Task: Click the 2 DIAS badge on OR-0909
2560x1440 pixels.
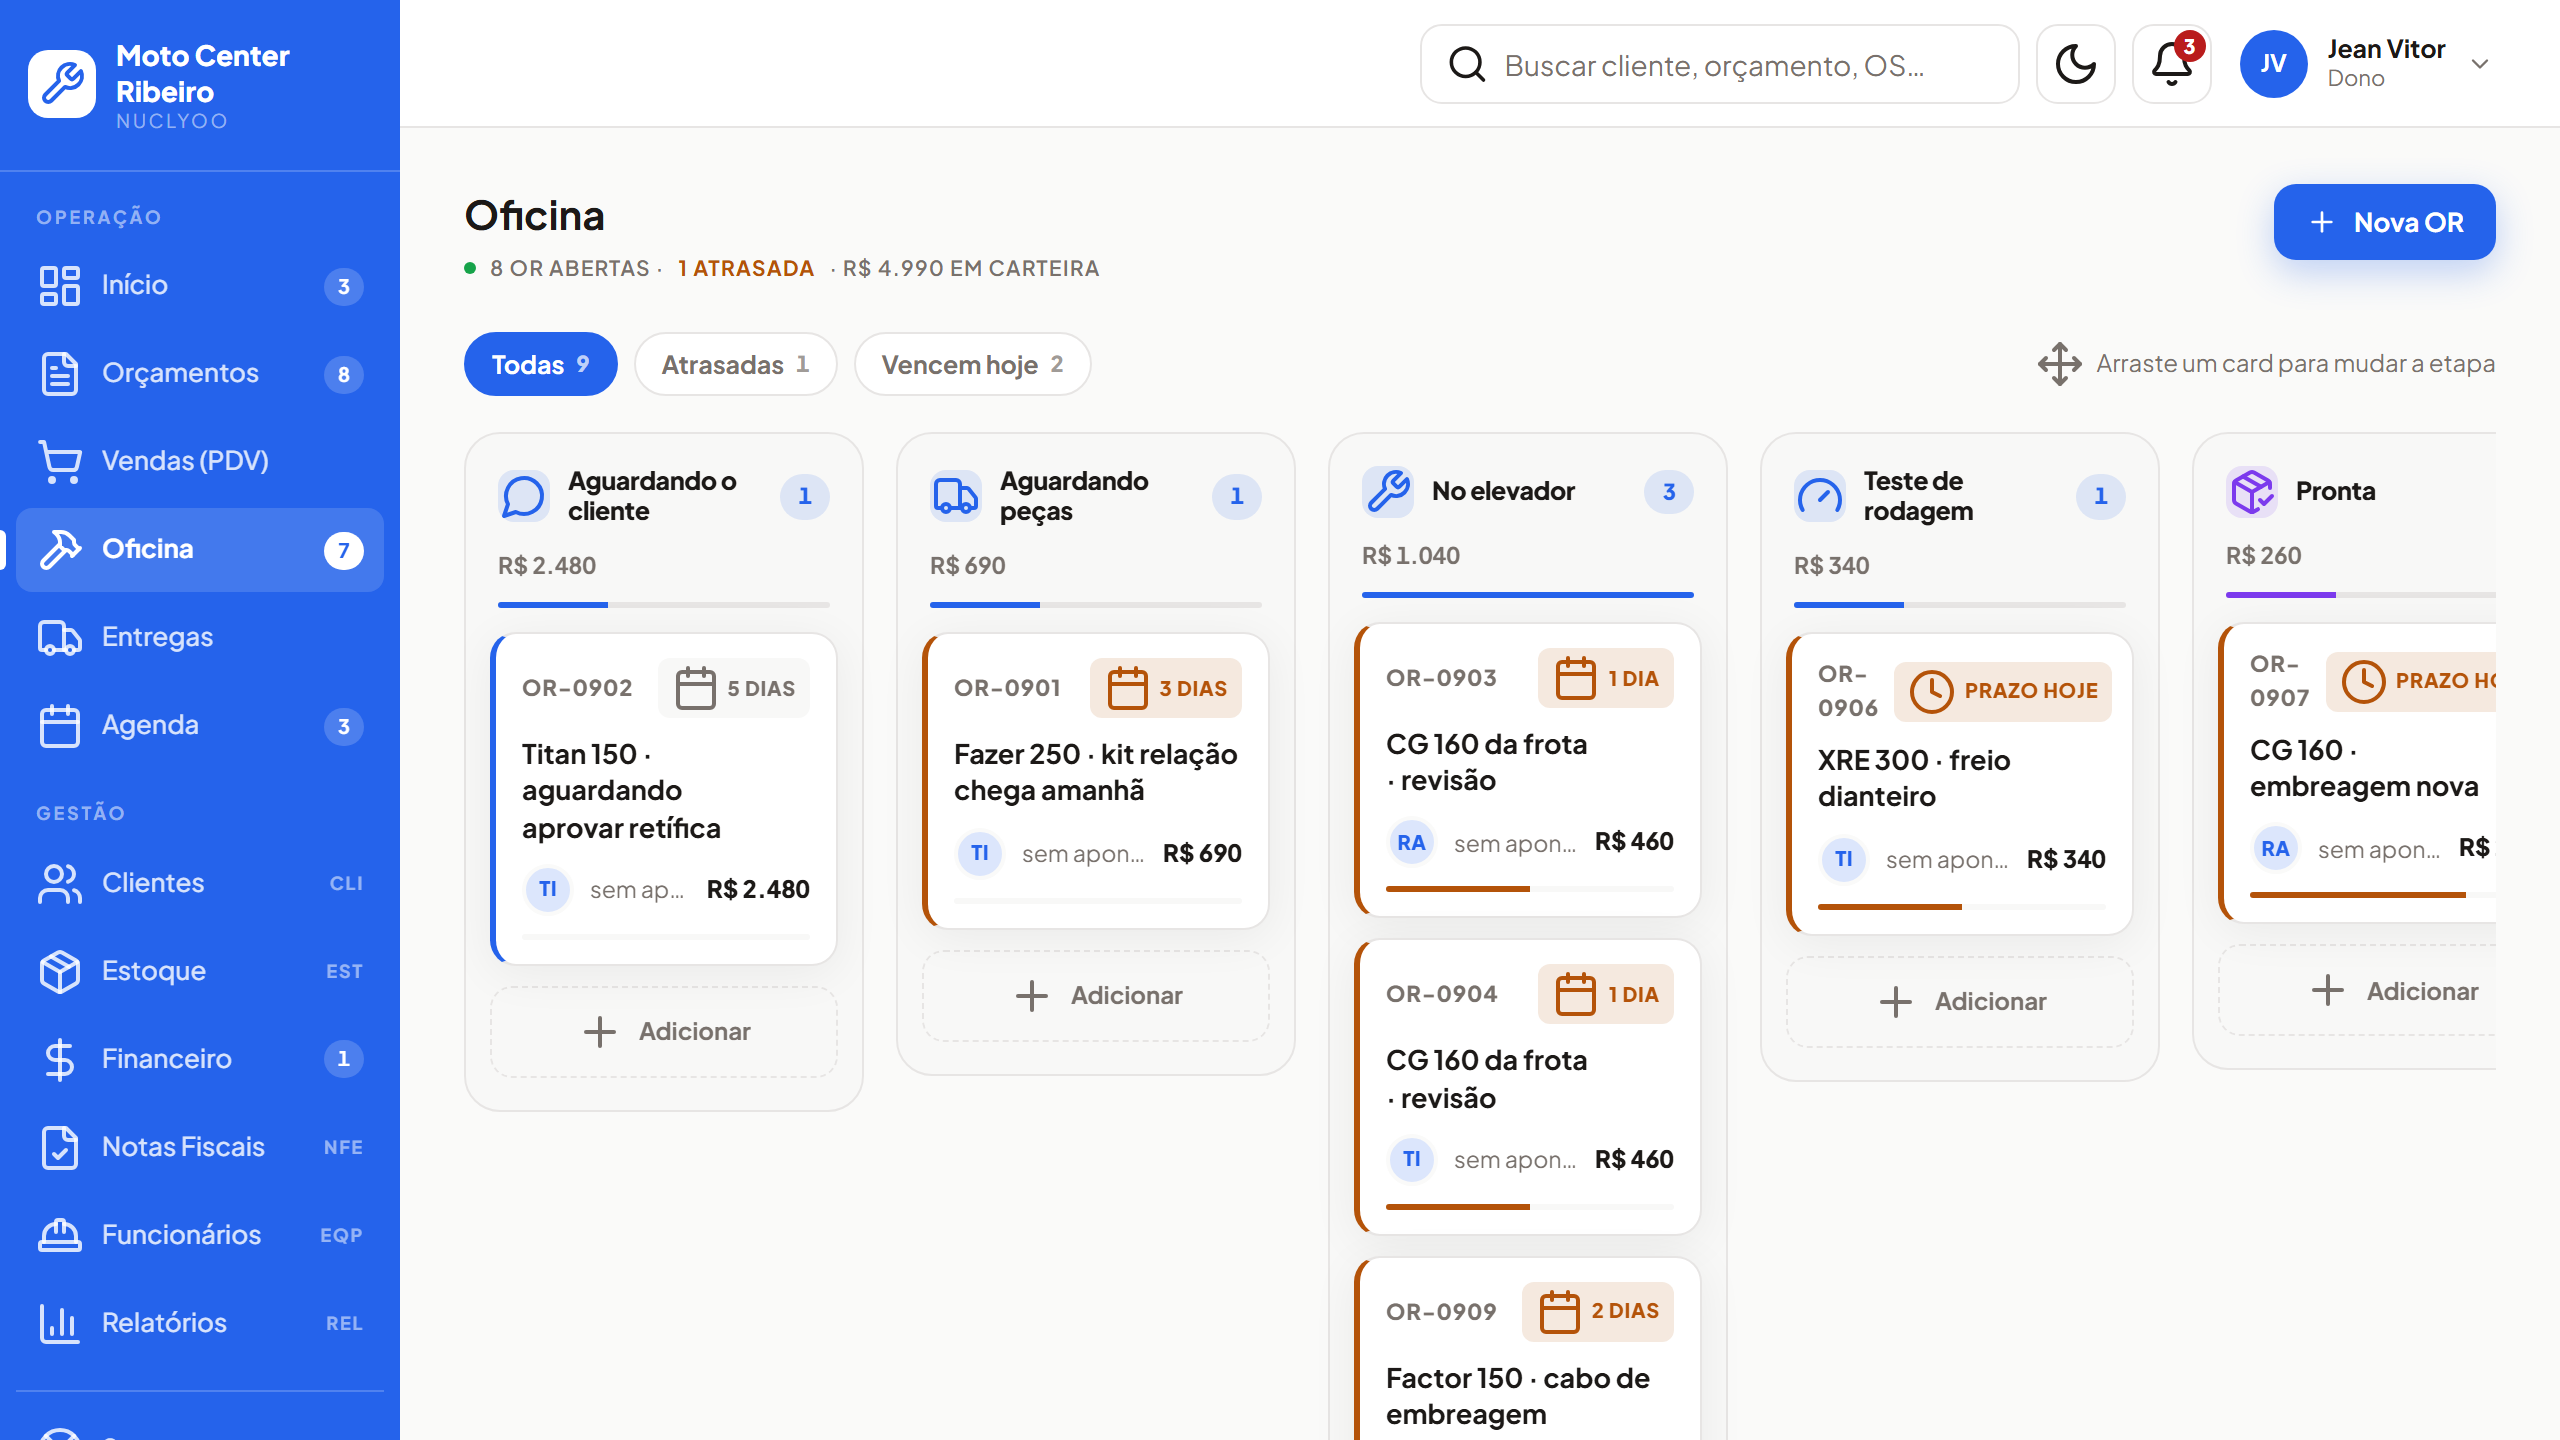Action: pos(1598,1311)
